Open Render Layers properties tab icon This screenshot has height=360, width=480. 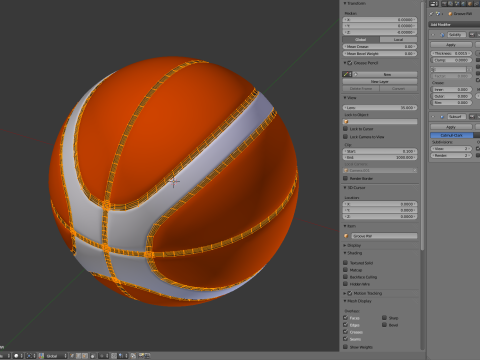pyautogui.click(x=450, y=4)
